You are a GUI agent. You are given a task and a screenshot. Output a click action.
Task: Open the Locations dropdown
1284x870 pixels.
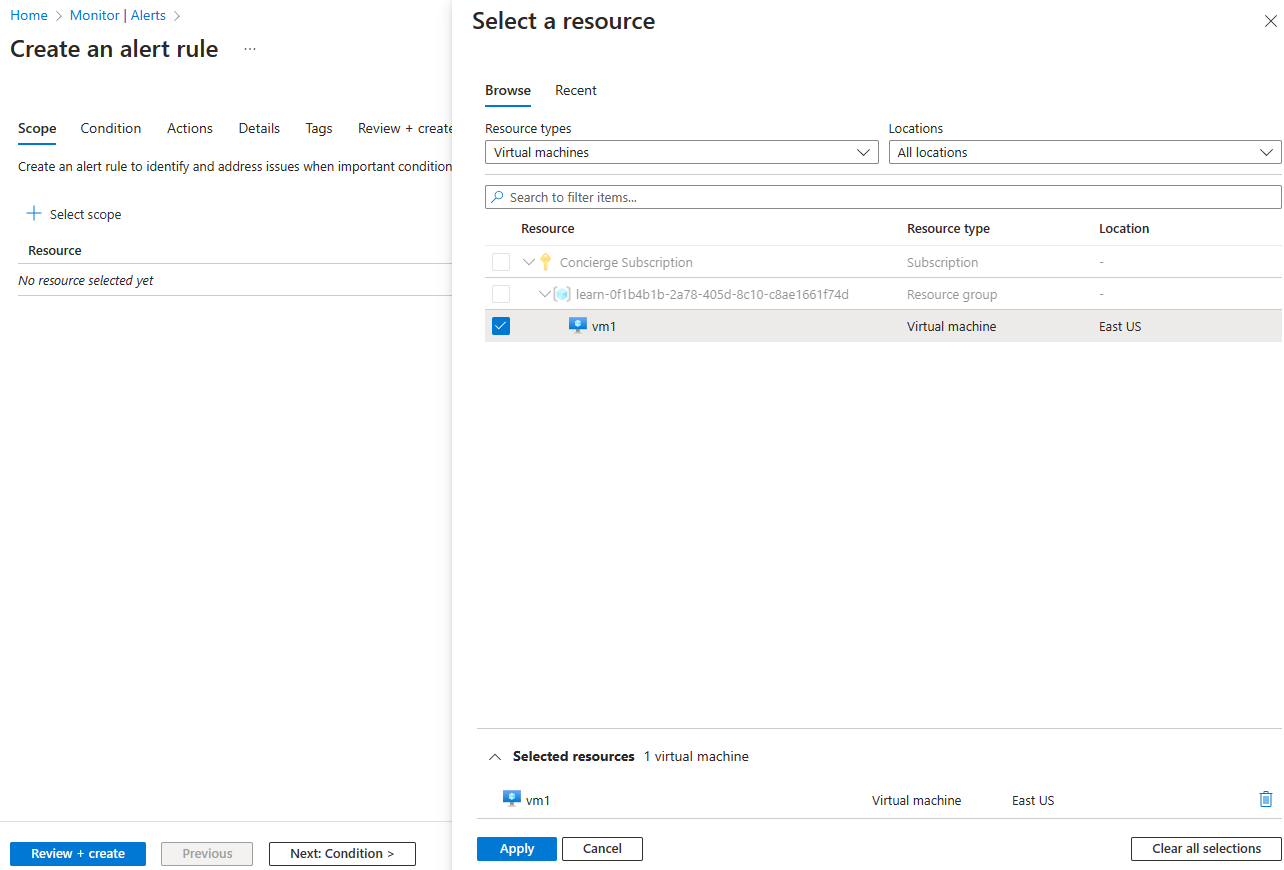coord(1085,152)
